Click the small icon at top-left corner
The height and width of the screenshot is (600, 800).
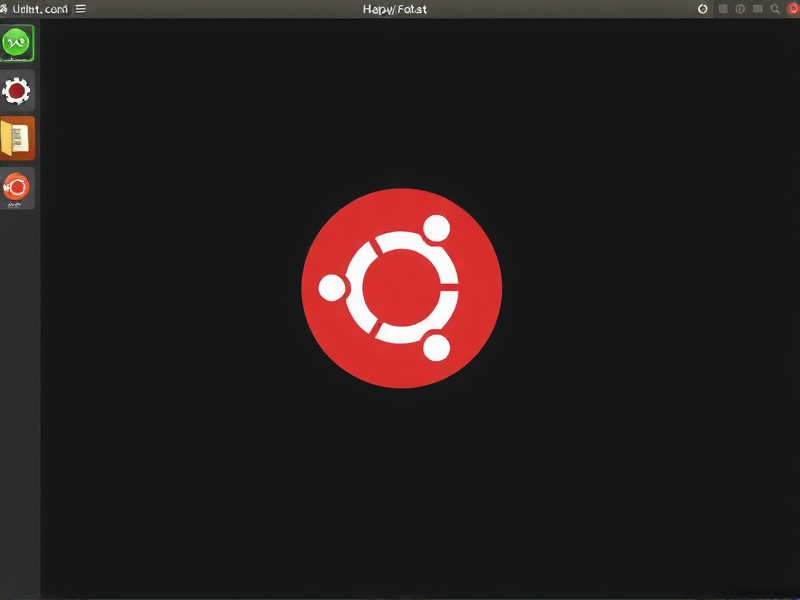click(5, 9)
